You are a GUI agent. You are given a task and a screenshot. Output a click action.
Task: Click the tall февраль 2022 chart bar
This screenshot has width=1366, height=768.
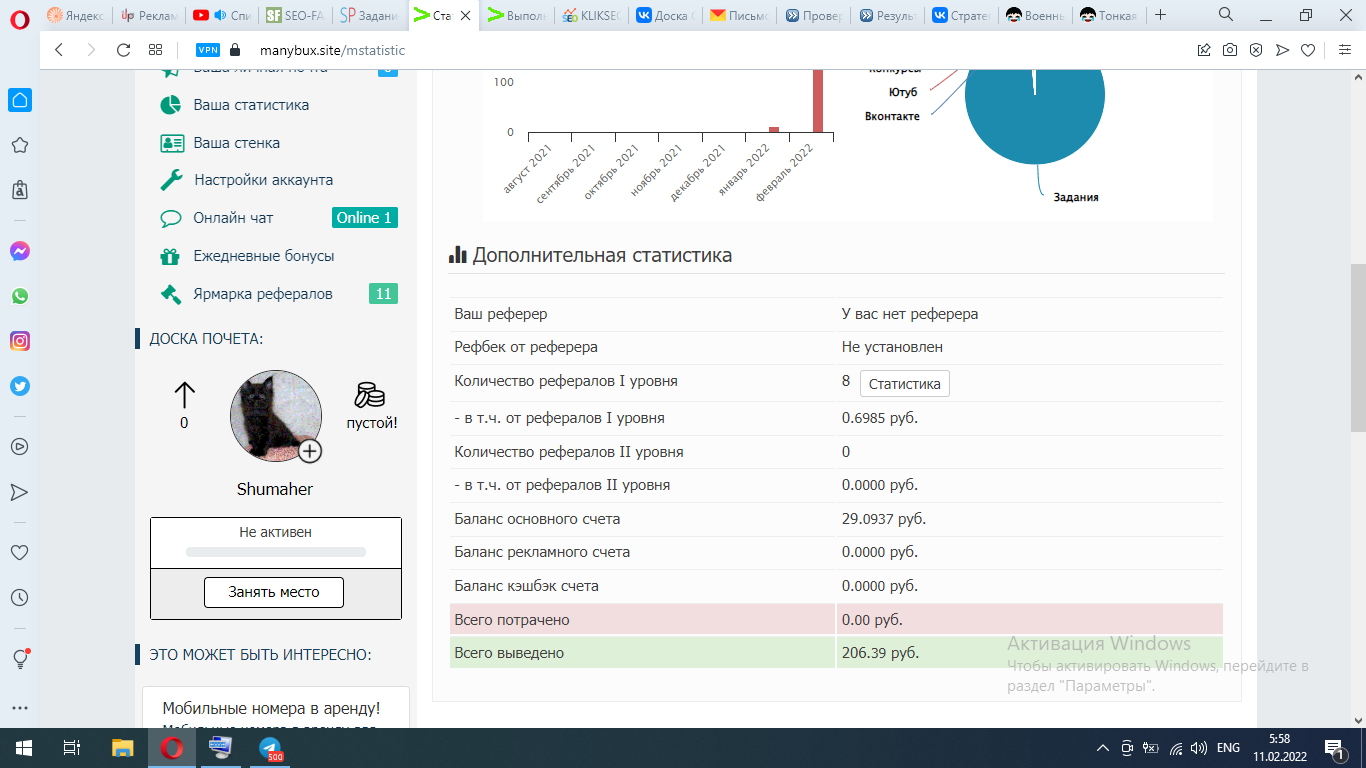[x=818, y=100]
